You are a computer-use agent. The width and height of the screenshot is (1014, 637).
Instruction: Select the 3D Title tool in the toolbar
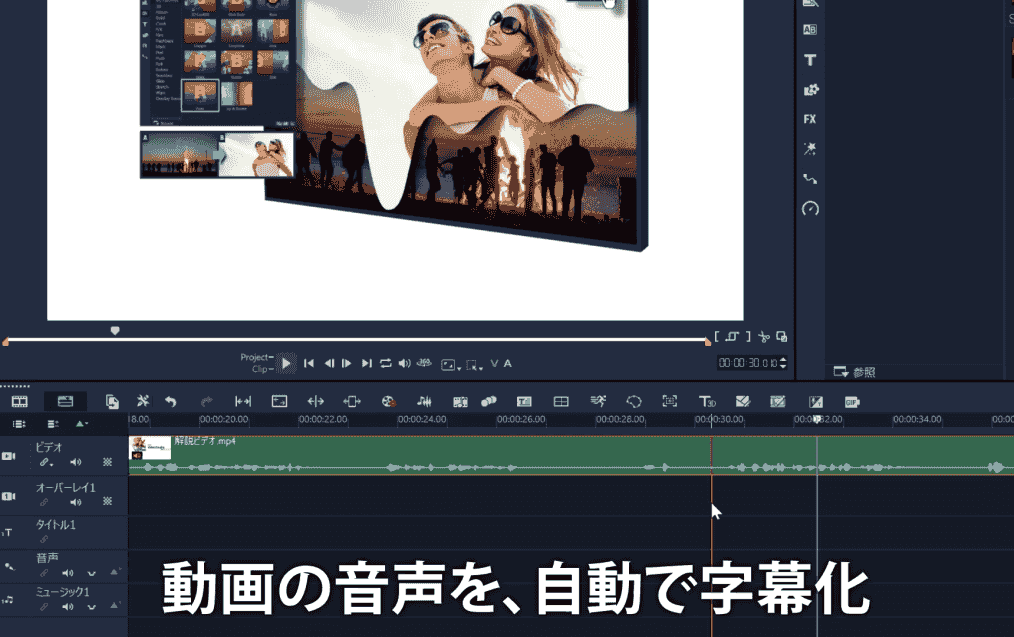coord(708,400)
